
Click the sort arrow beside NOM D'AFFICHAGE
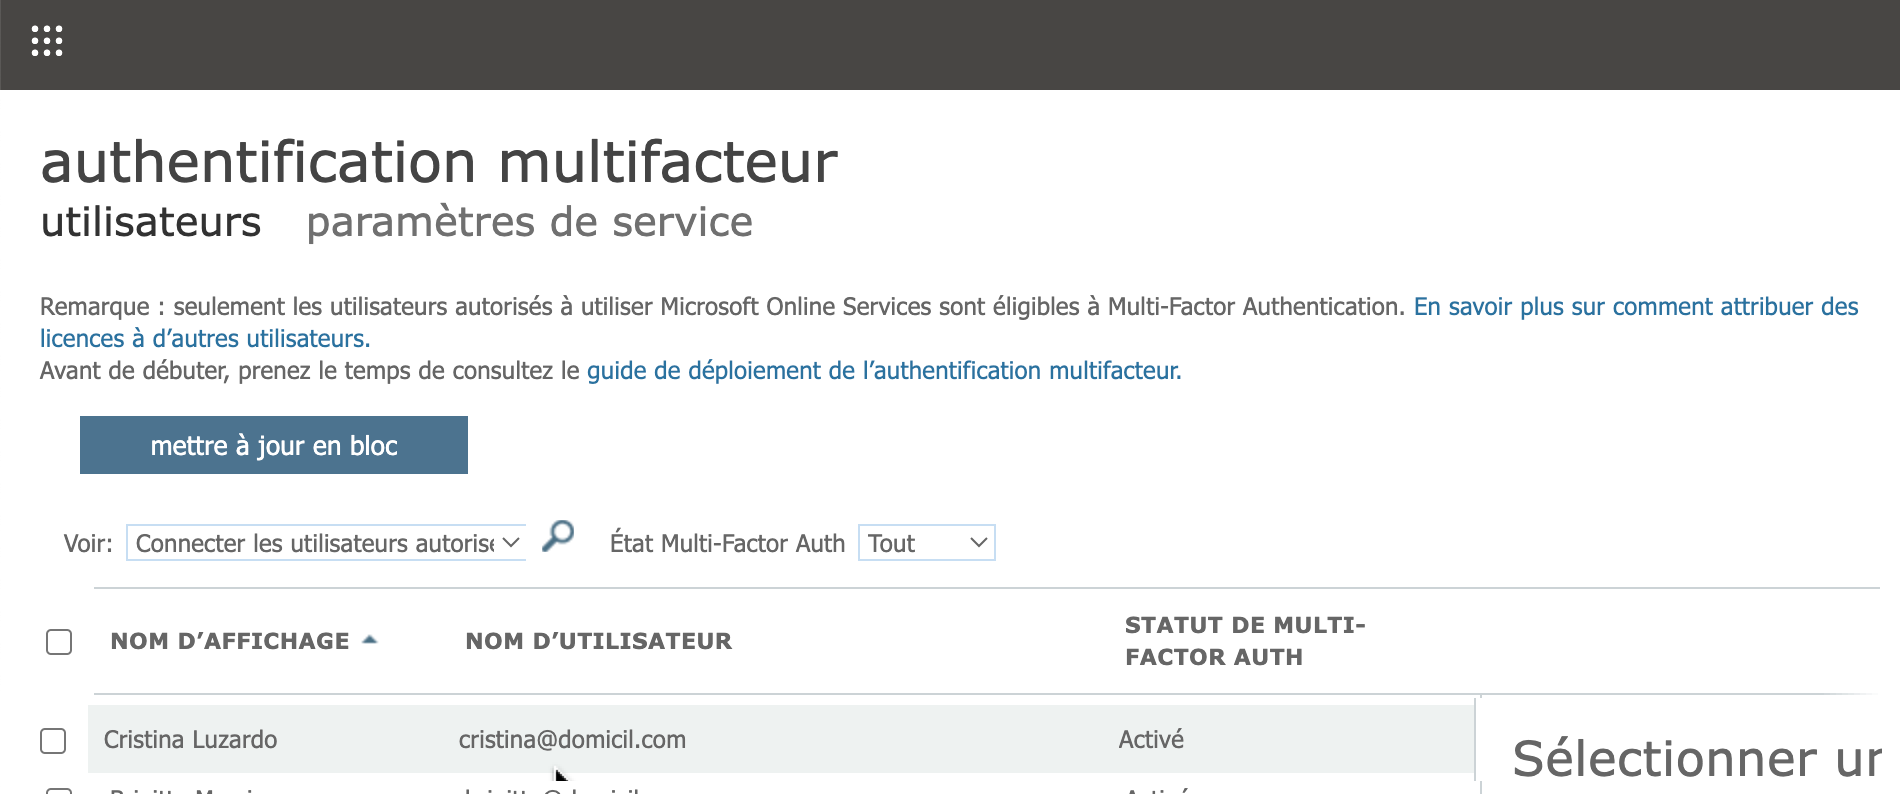click(369, 640)
